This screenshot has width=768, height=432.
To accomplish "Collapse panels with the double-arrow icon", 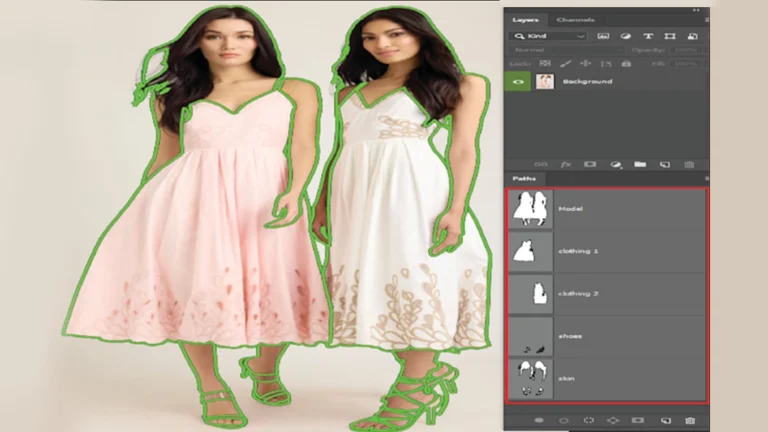I will click(x=696, y=10).
